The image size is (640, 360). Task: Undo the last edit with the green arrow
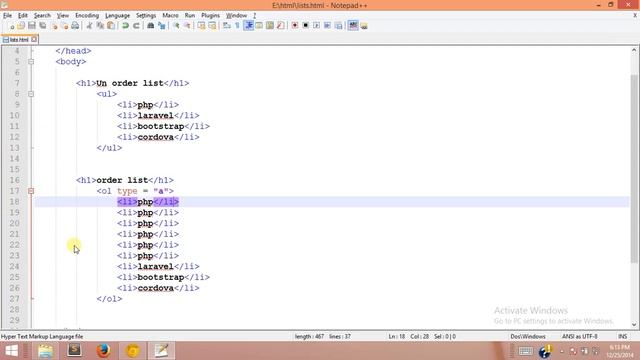(125, 26)
